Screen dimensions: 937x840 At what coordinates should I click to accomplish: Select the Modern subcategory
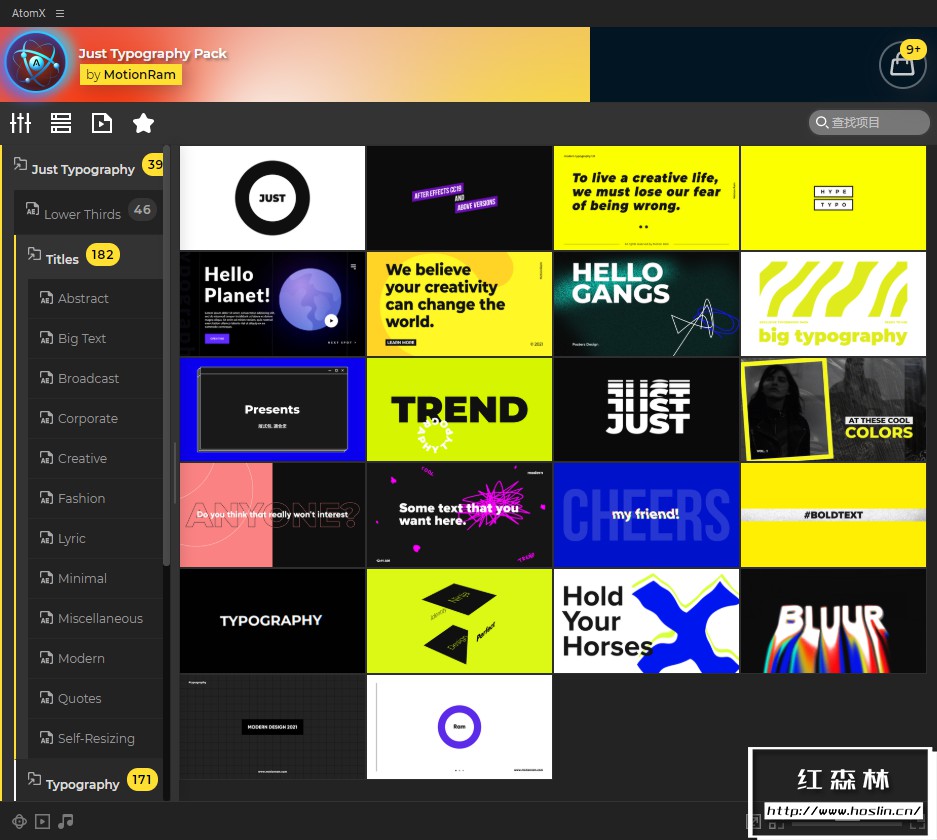coord(96,658)
